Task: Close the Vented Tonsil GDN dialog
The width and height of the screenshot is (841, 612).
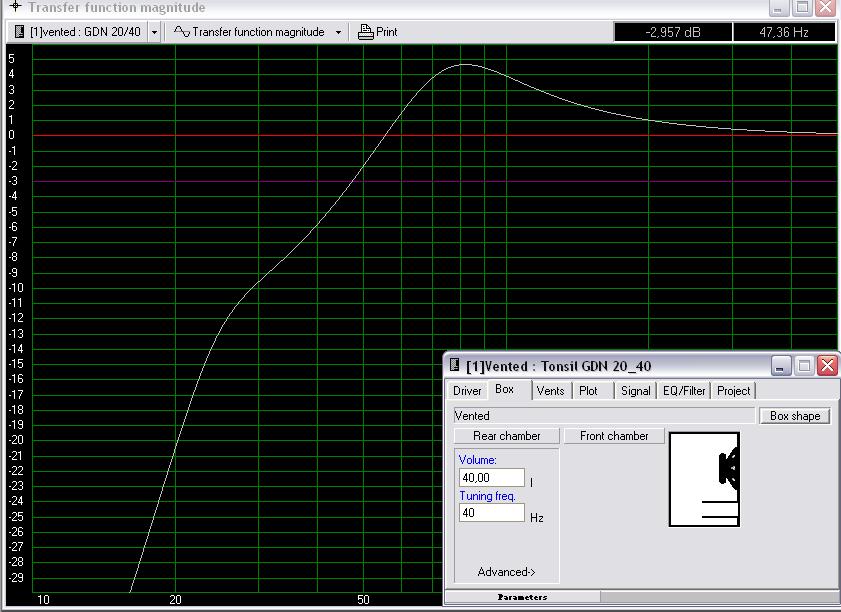Action: [827, 366]
